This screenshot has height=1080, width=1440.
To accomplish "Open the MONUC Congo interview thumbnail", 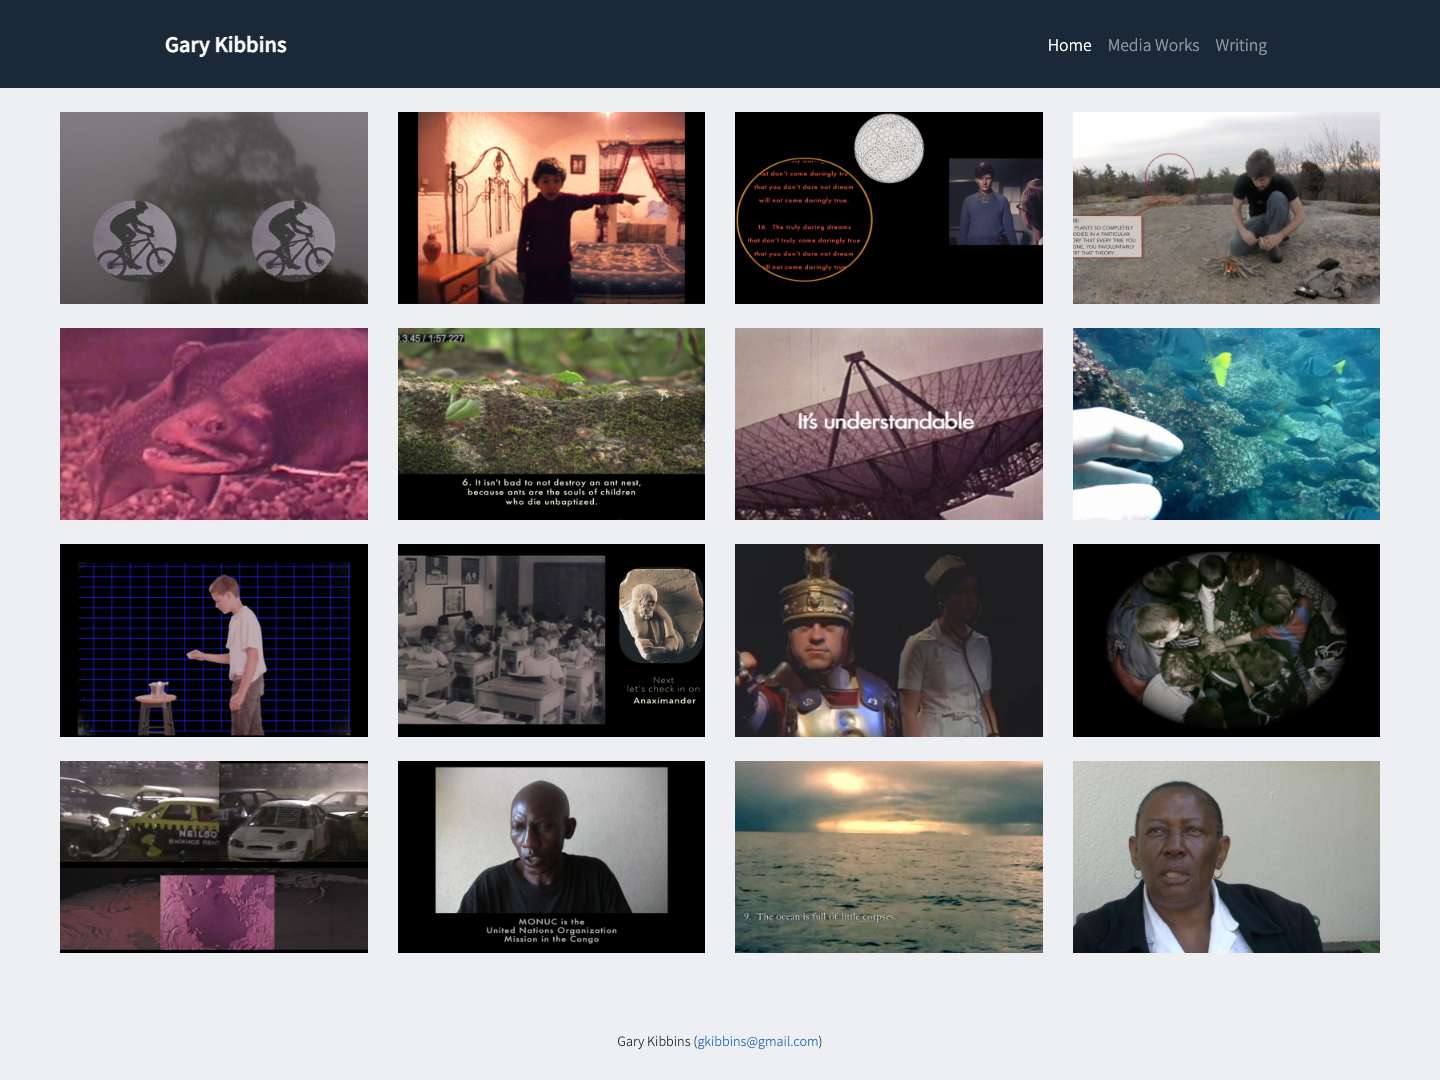I will (551, 856).
